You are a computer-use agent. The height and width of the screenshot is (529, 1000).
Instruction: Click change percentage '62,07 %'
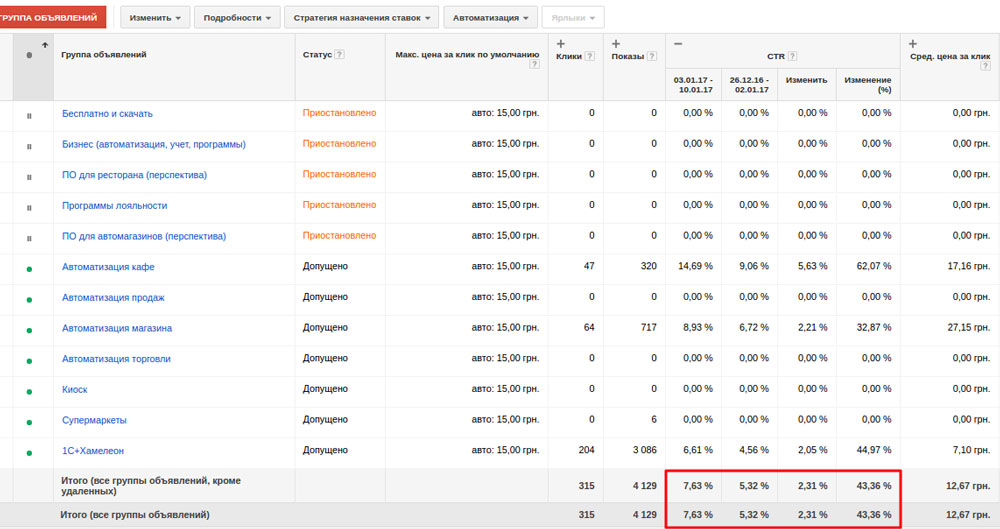coord(874,266)
